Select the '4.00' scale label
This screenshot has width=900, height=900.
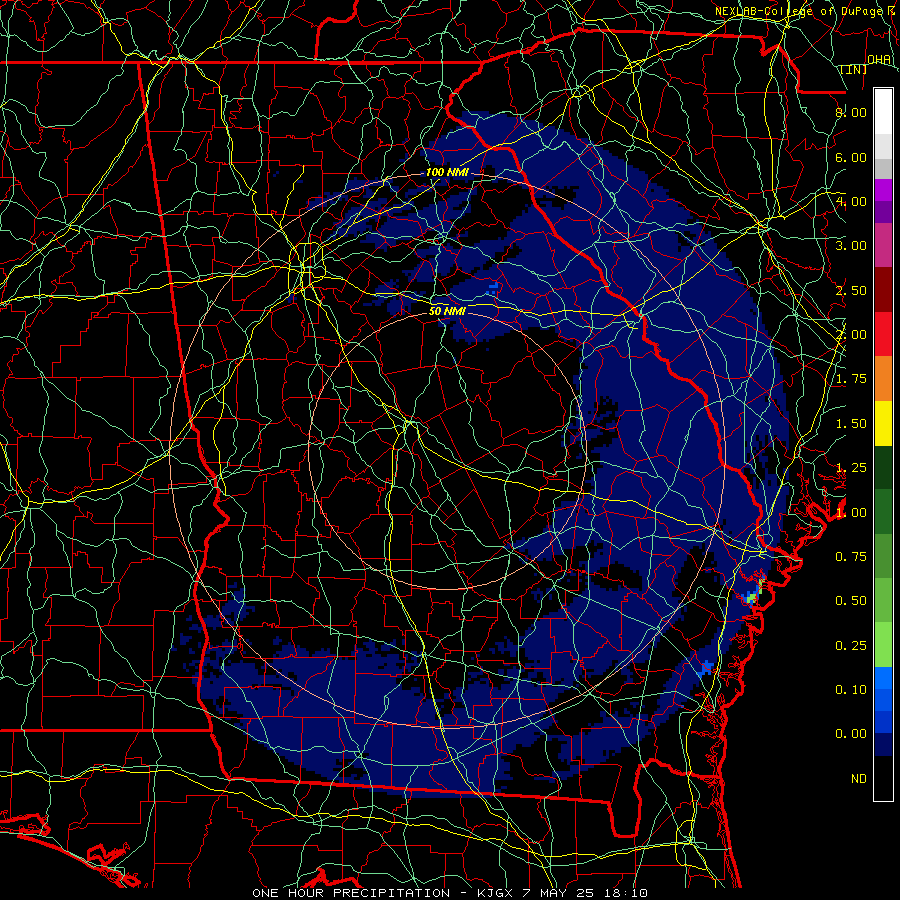(x=851, y=201)
